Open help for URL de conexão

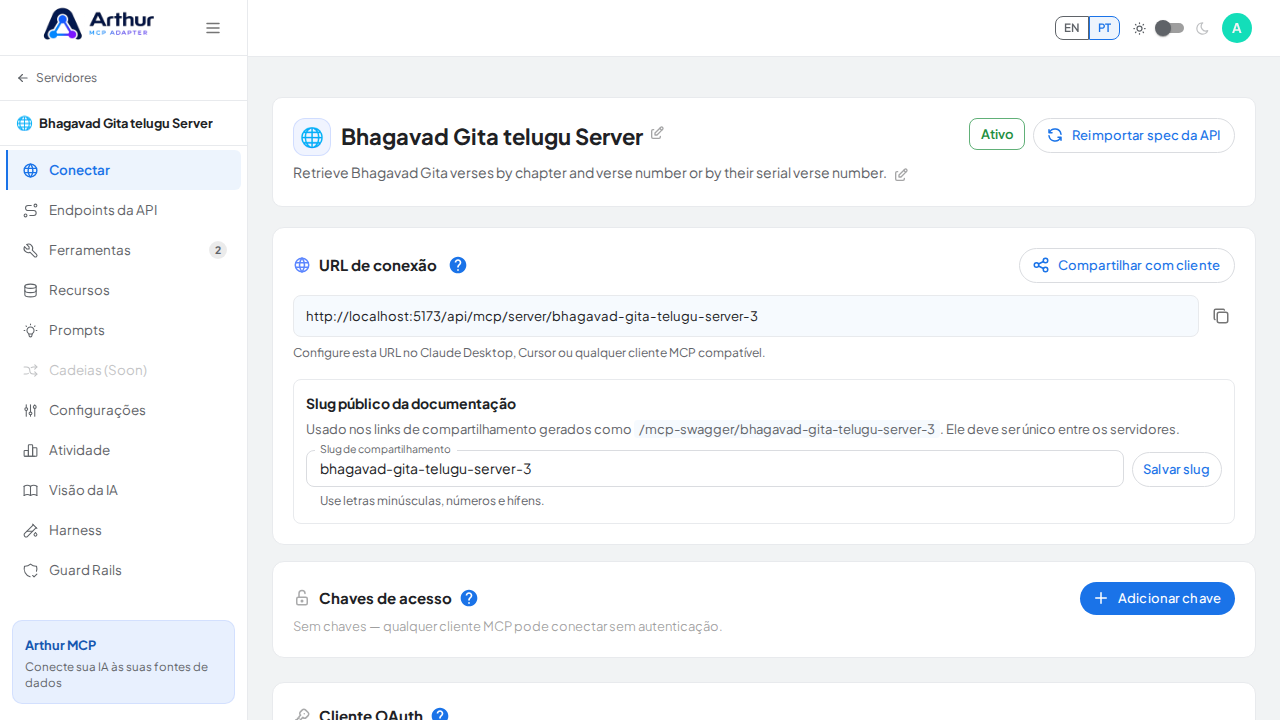coord(458,265)
